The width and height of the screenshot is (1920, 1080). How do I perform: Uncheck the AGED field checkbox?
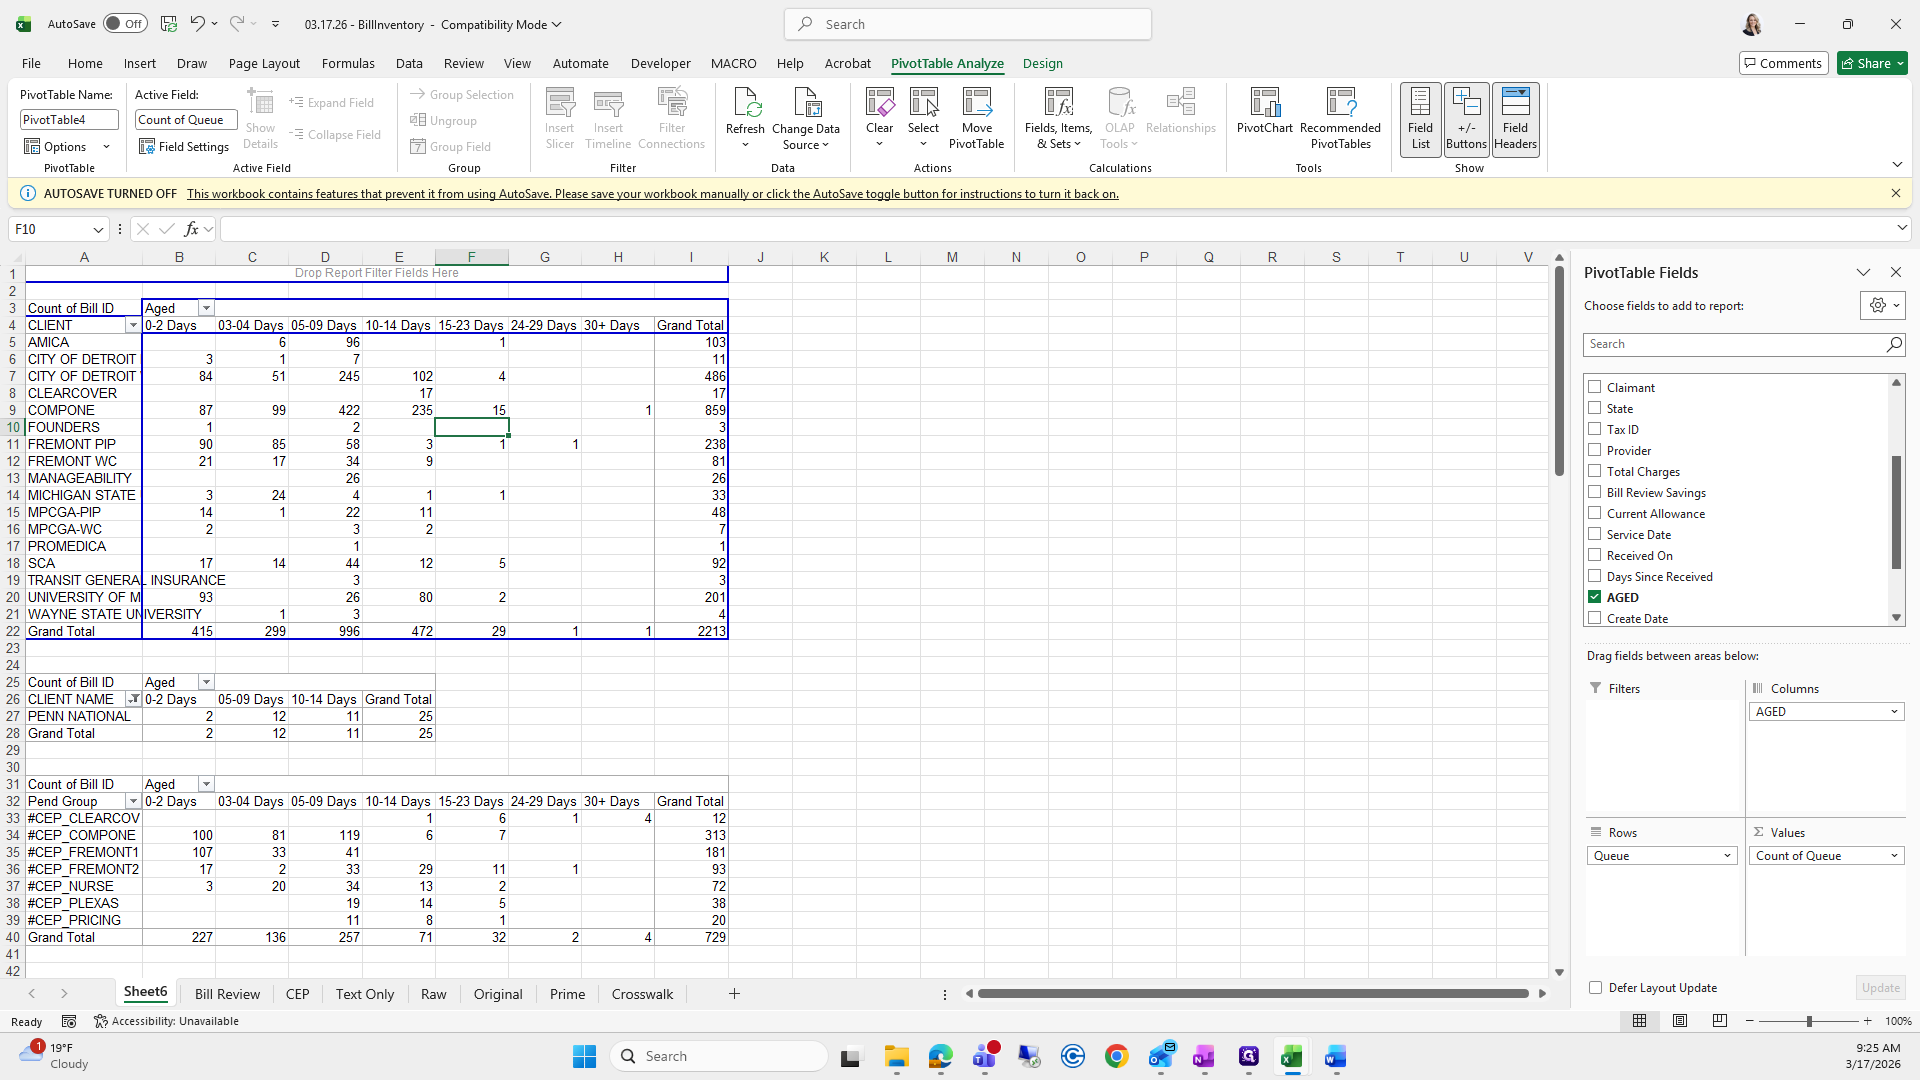(x=1595, y=597)
